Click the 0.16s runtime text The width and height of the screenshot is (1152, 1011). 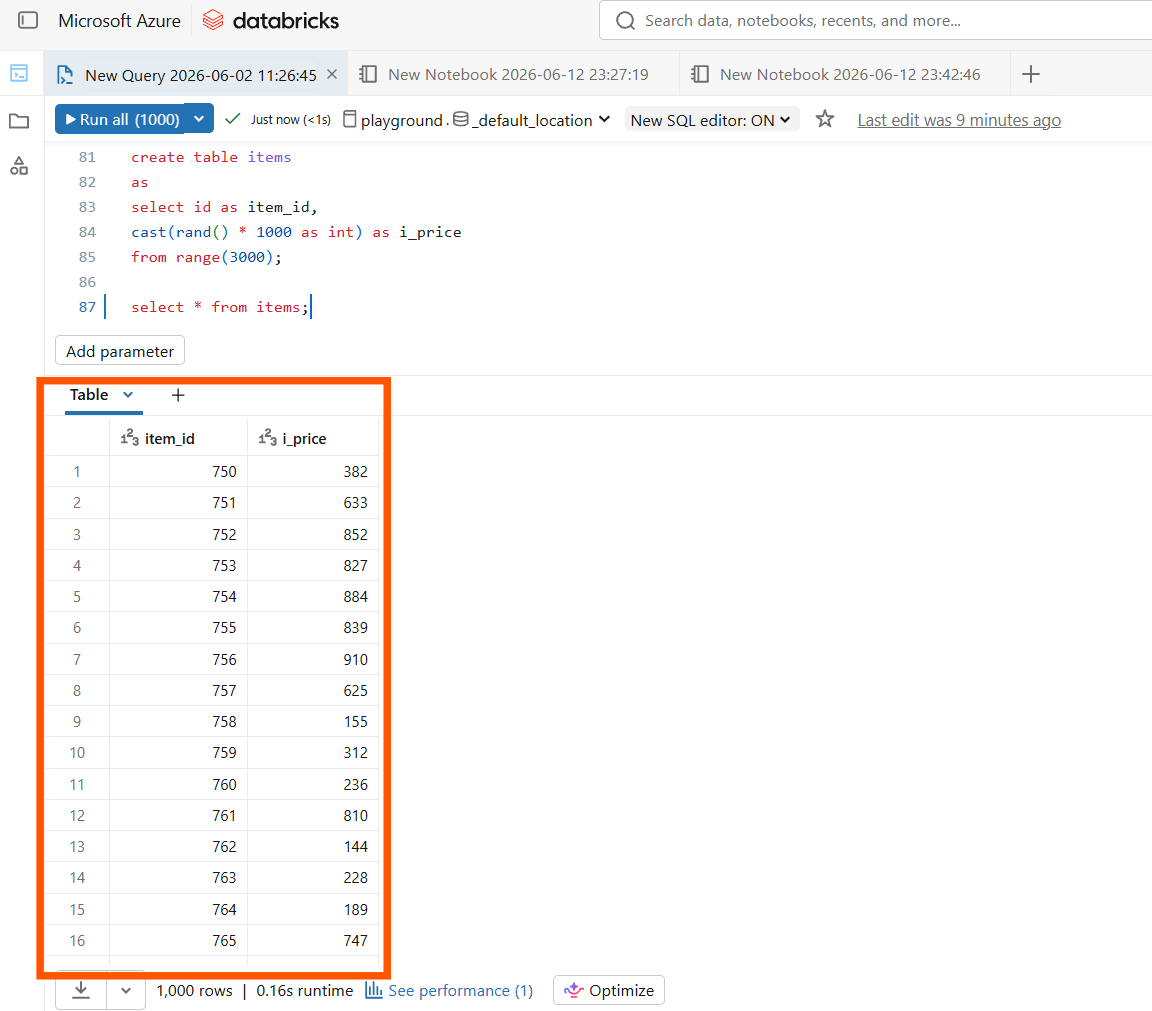[304, 990]
